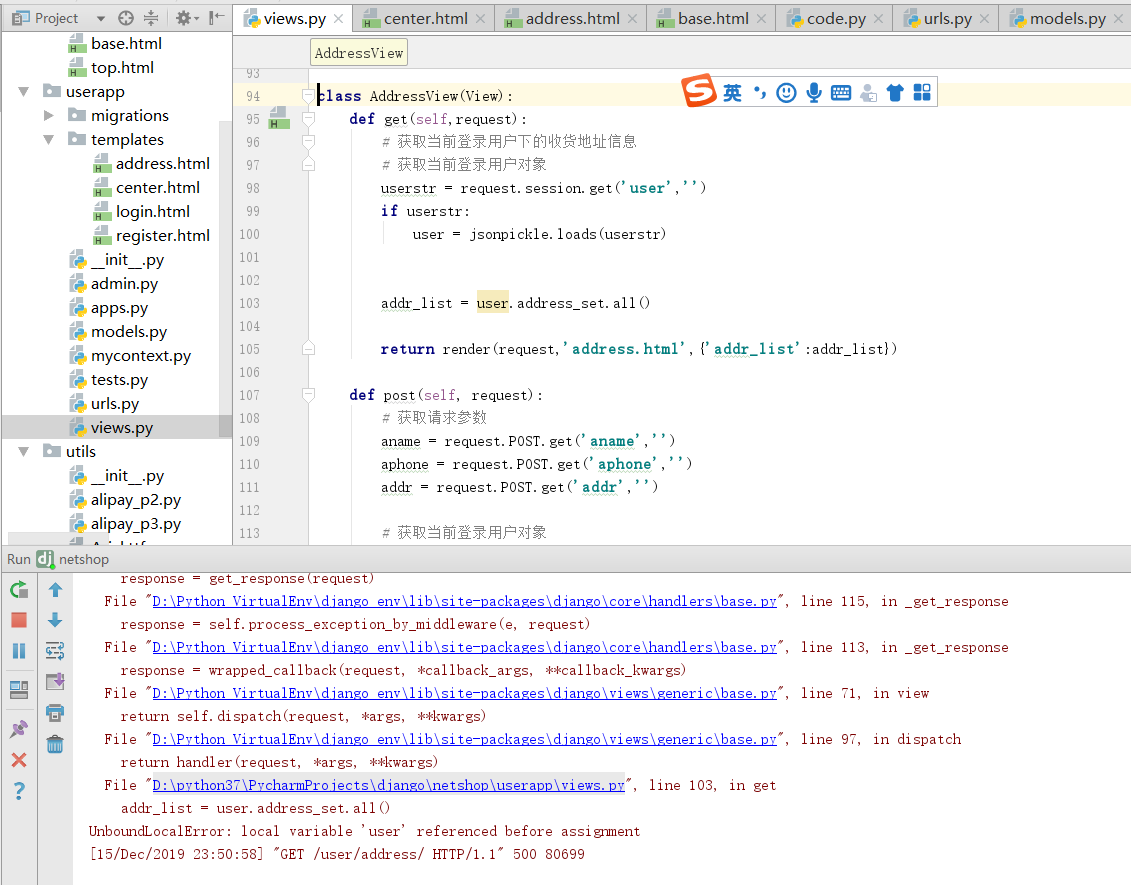
Task: Print console output
Action: click(x=55, y=713)
